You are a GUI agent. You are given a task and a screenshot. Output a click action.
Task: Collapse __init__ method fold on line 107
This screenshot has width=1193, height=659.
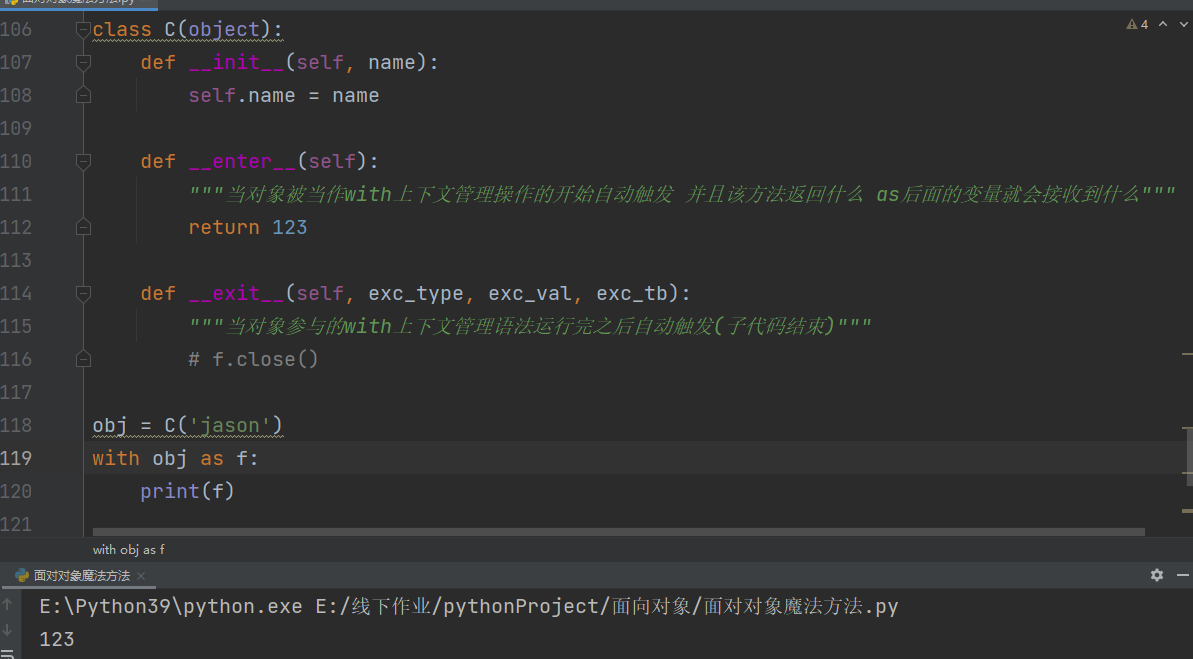coord(84,62)
